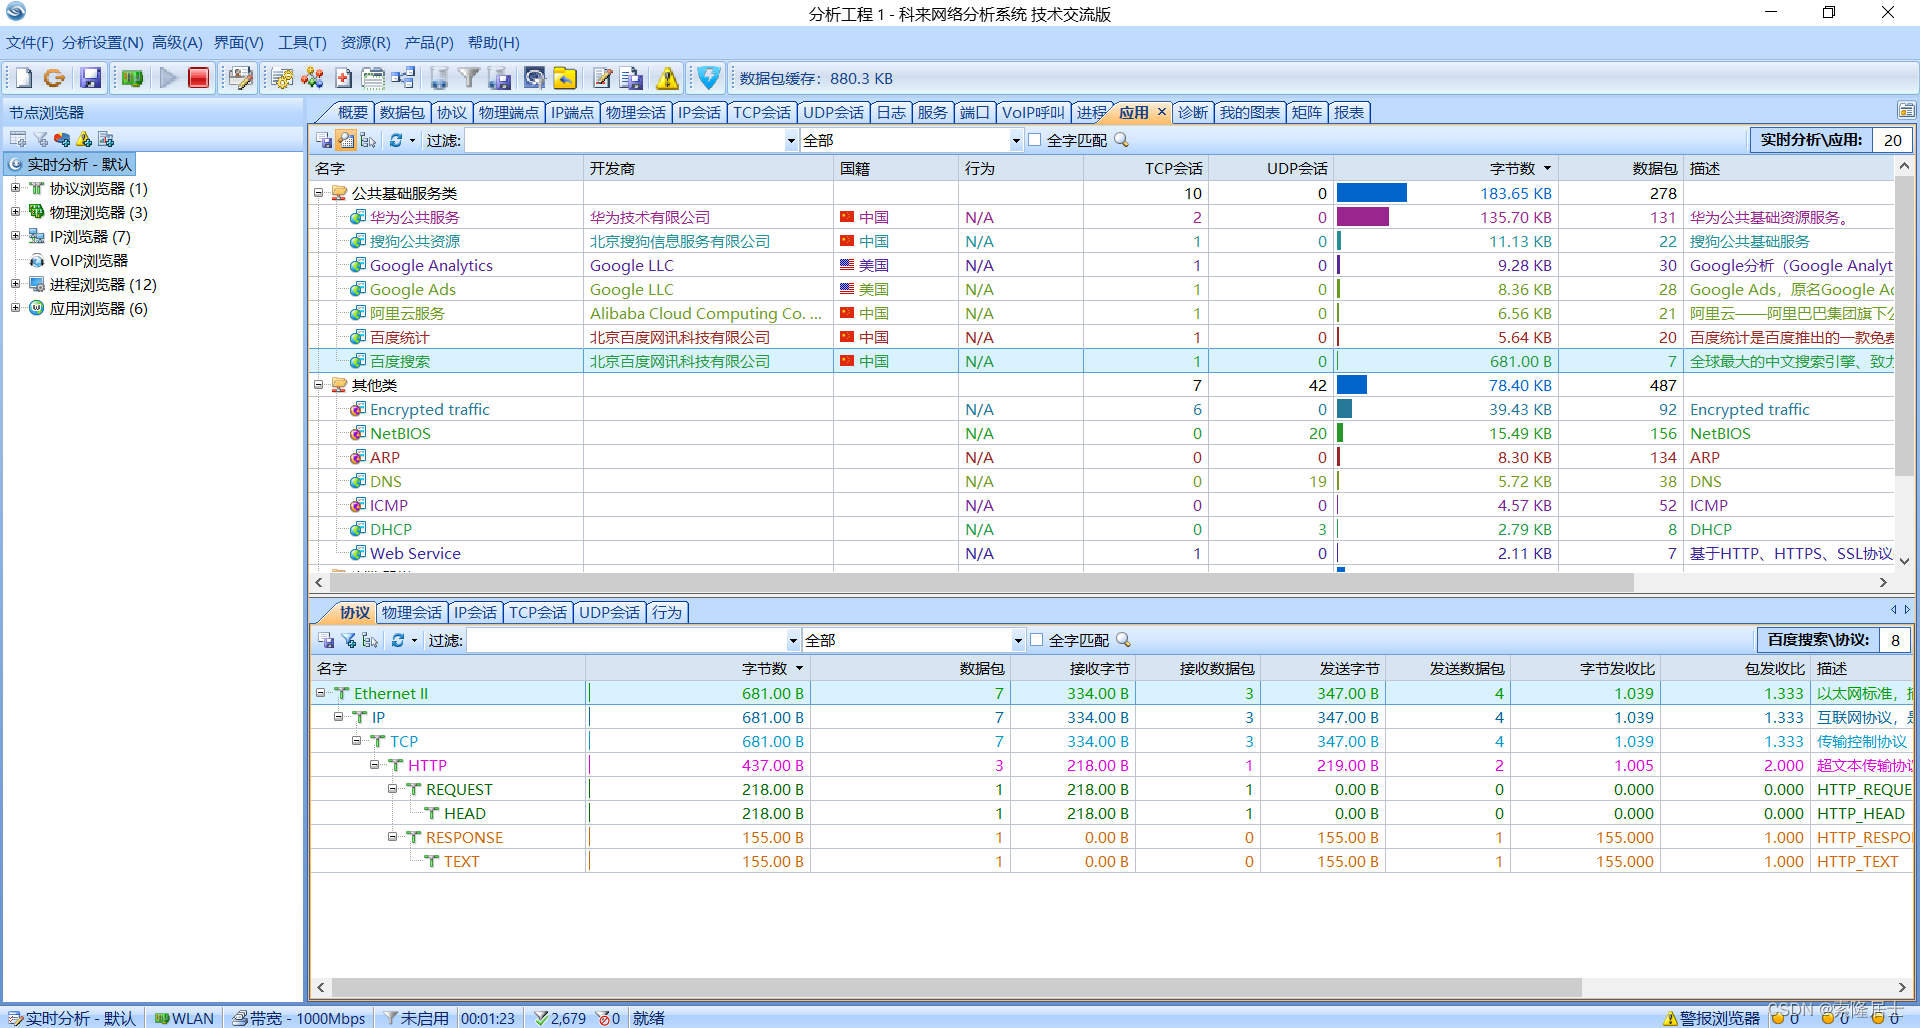This screenshot has height=1028, width=1920.
Task: Switch to the 诊断 tab
Action: (1193, 113)
